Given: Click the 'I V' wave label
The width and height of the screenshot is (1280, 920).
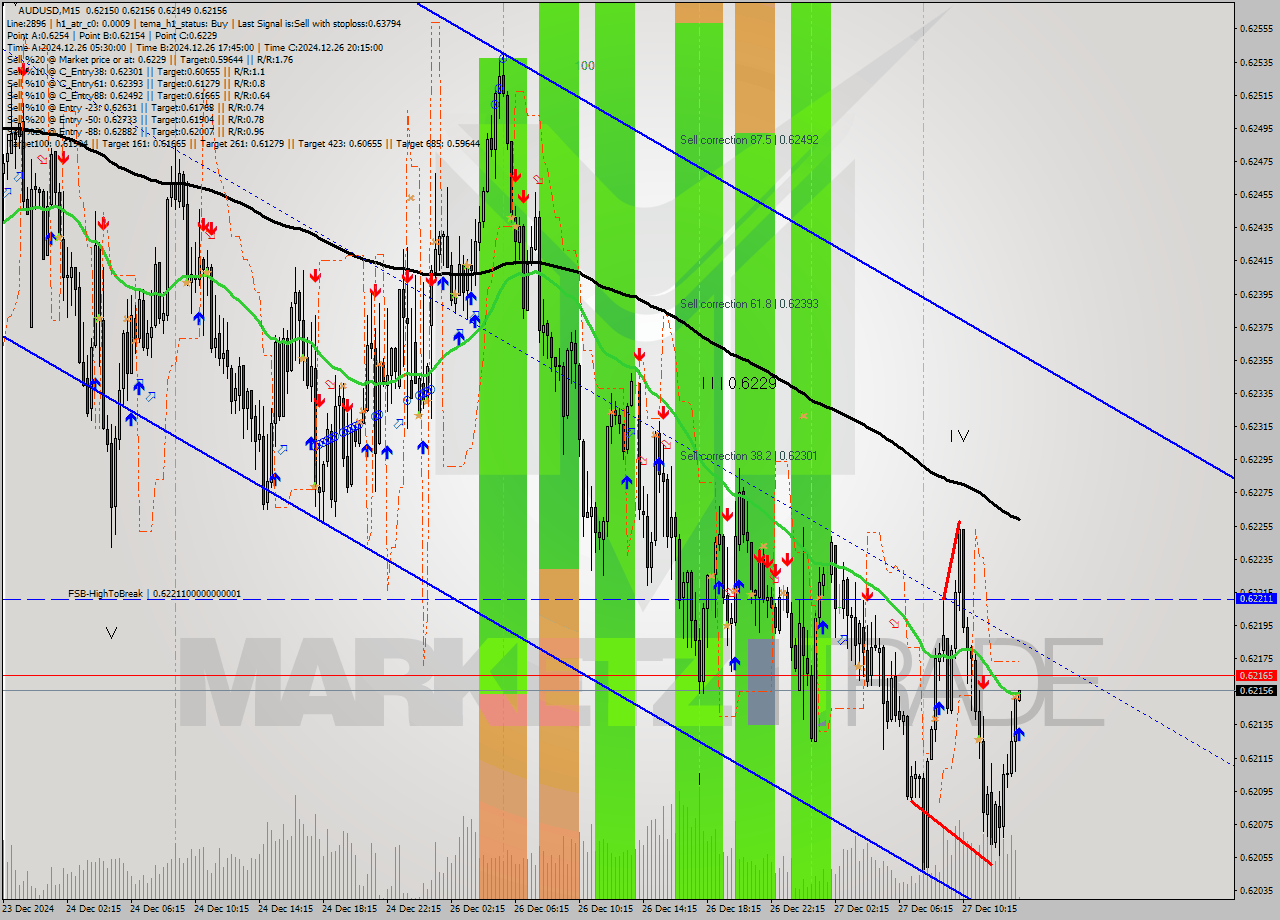Looking at the screenshot, I should pyautogui.click(x=959, y=435).
